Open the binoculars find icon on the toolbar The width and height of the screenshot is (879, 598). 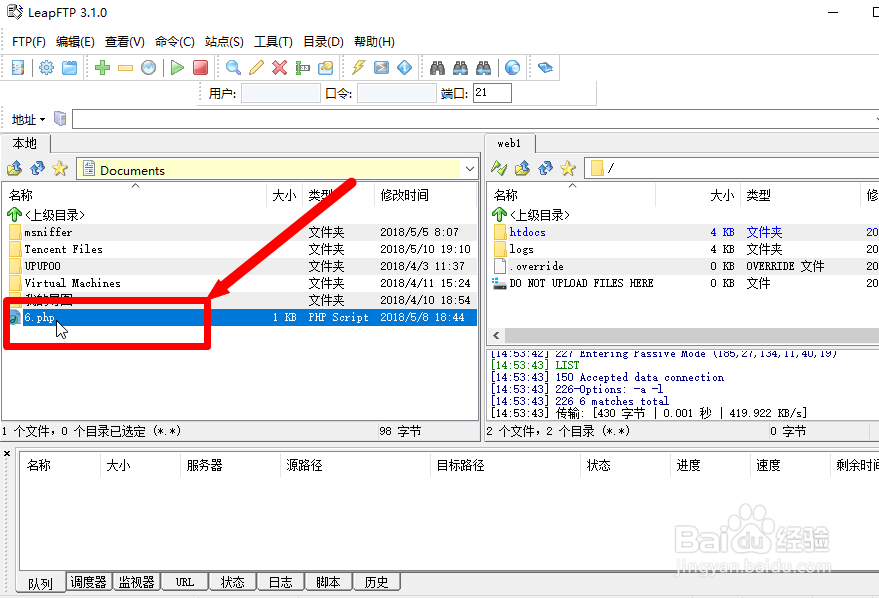click(x=437, y=67)
